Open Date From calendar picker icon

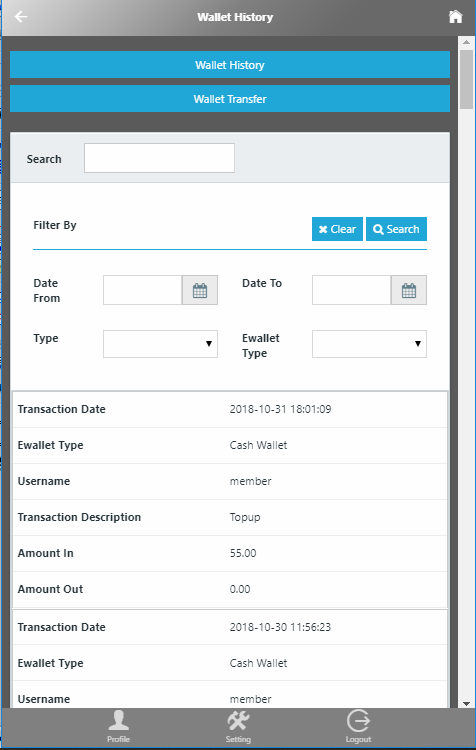tap(200, 290)
